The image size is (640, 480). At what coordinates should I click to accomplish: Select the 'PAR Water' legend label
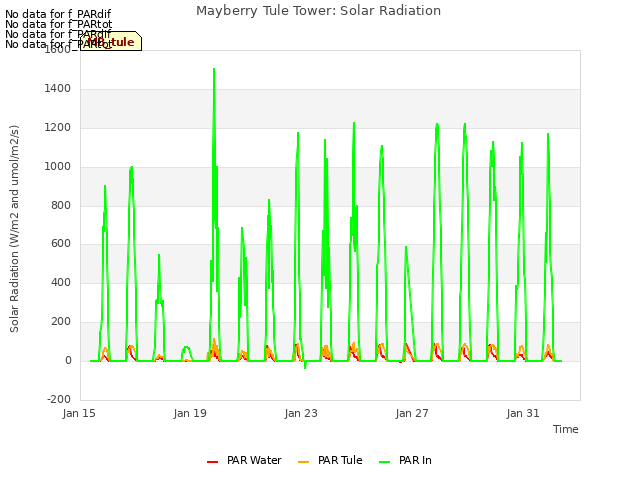254,460
